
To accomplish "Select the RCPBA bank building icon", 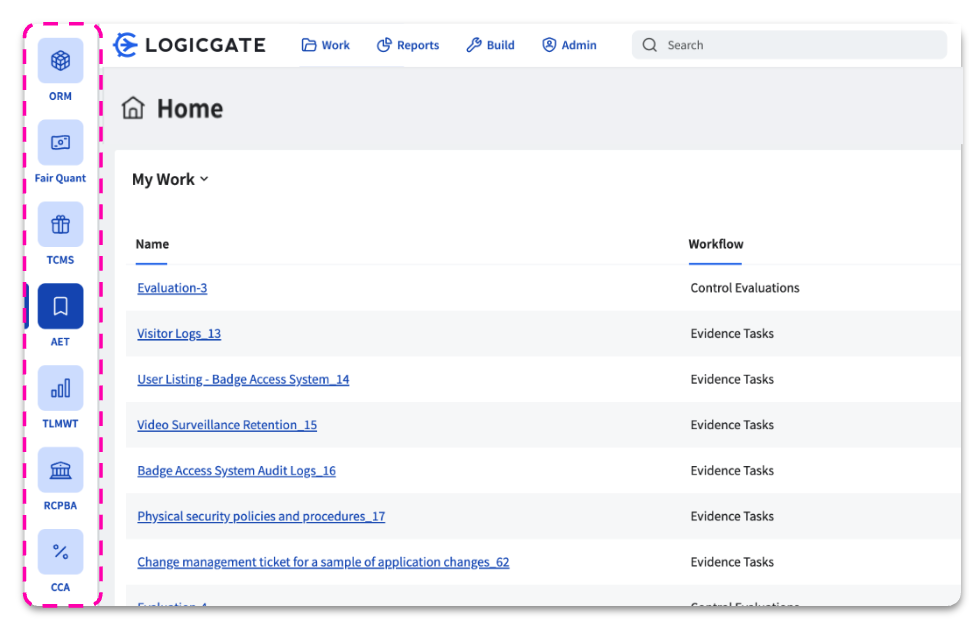I will 60,470.
